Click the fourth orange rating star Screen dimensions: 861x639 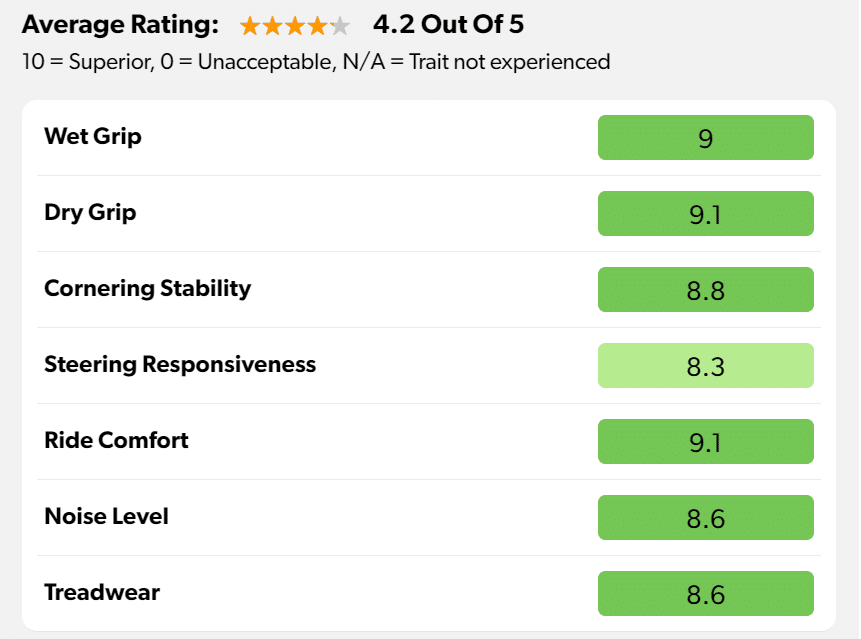[x=317, y=26]
